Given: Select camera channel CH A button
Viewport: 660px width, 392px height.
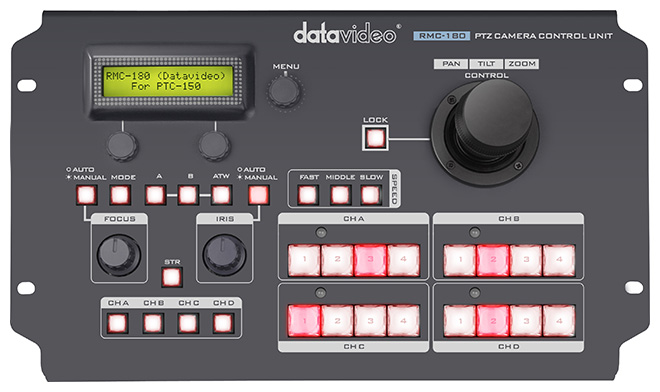Looking at the screenshot, I should [x=117, y=323].
